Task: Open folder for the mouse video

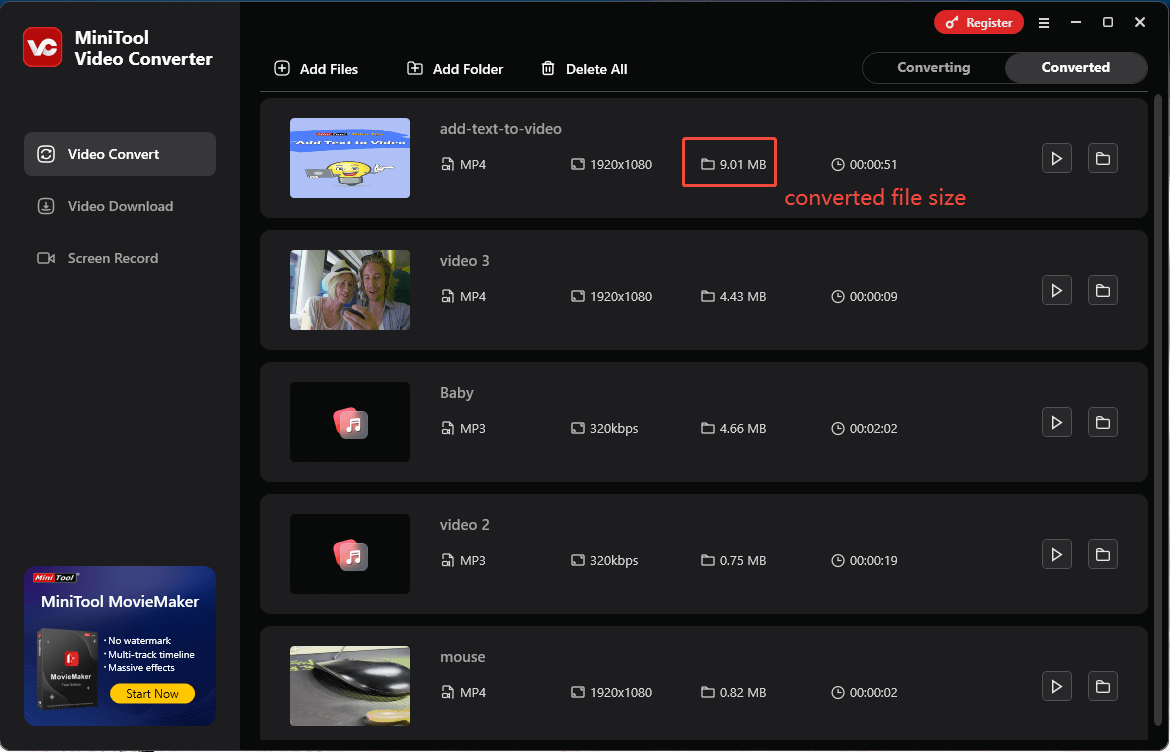Action: point(1102,686)
